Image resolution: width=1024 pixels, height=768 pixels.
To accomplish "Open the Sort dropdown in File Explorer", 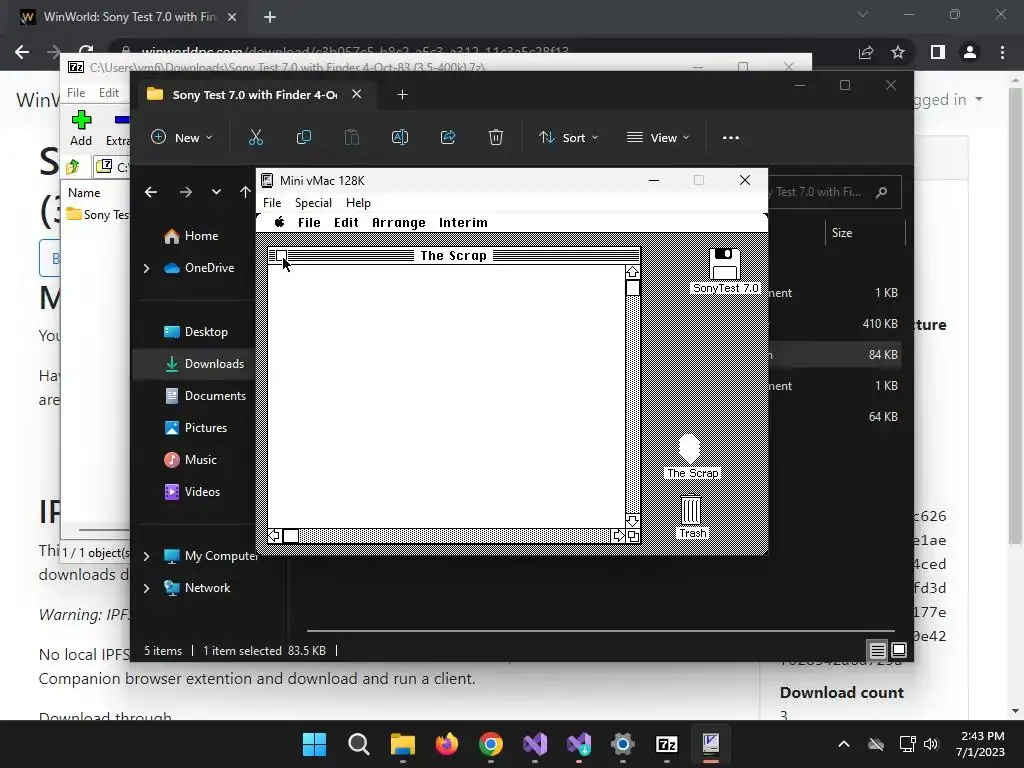I will [568, 137].
